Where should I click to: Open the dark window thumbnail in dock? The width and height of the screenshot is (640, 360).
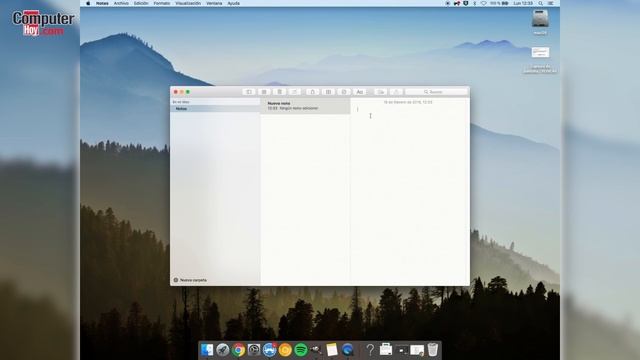(402, 350)
